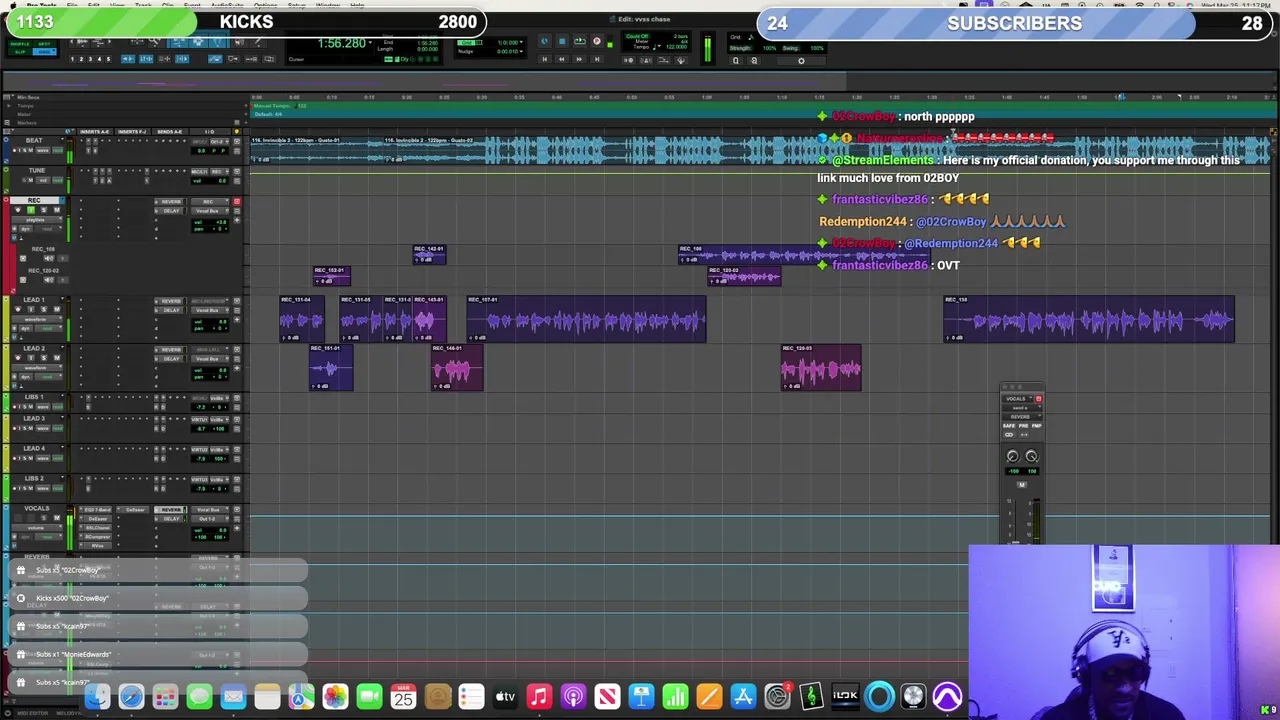Solo the LEAD 1 track

44,309
